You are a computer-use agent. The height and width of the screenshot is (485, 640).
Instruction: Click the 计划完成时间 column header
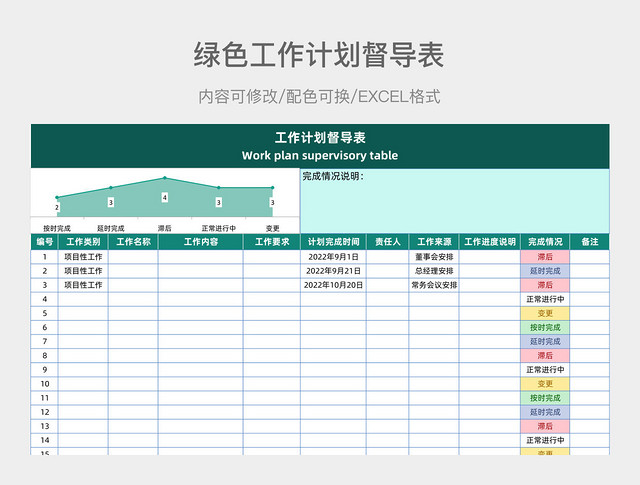[x=333, y=242]
